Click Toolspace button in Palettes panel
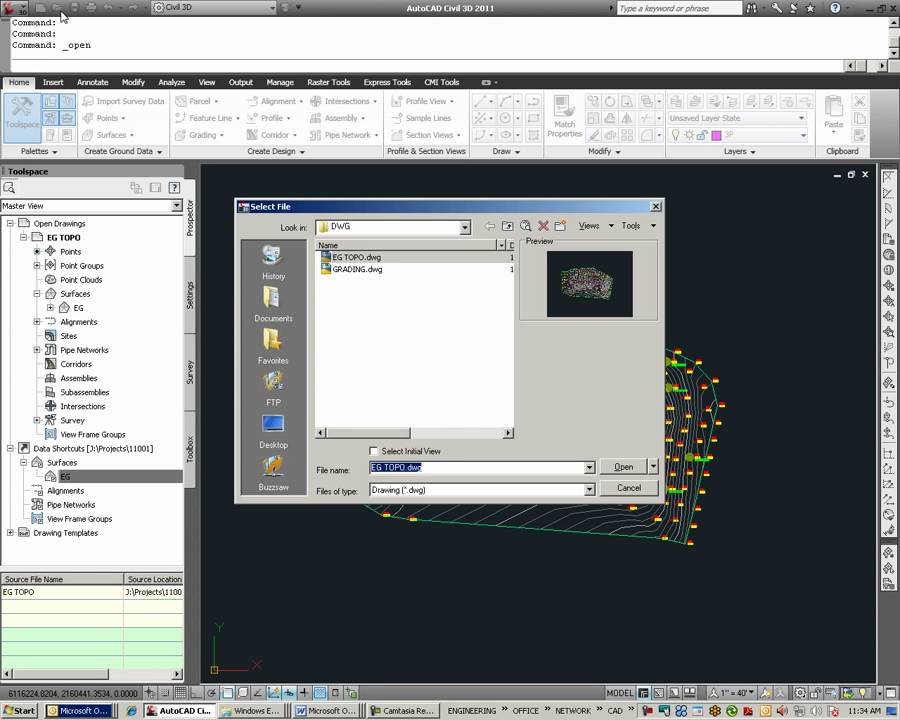Viewport: 900px width, 720px height. click(x=22, y=118)
